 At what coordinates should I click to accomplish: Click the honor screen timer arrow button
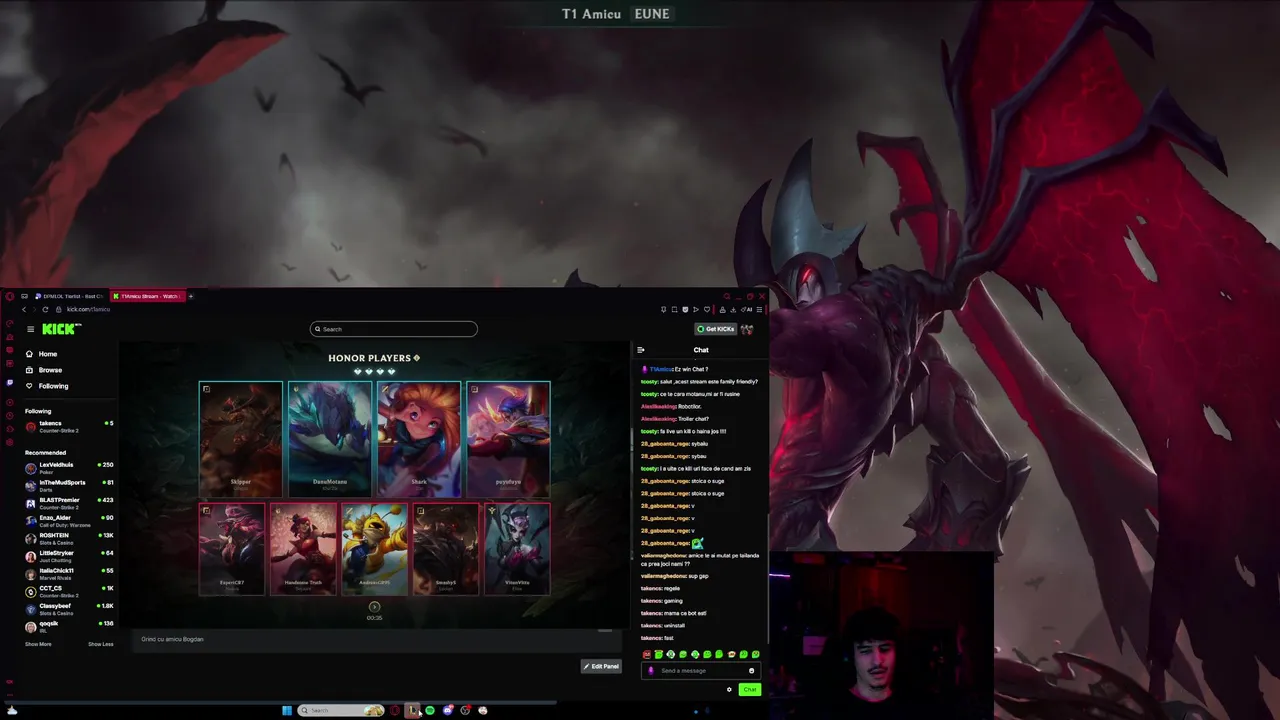tap(374, 606)
